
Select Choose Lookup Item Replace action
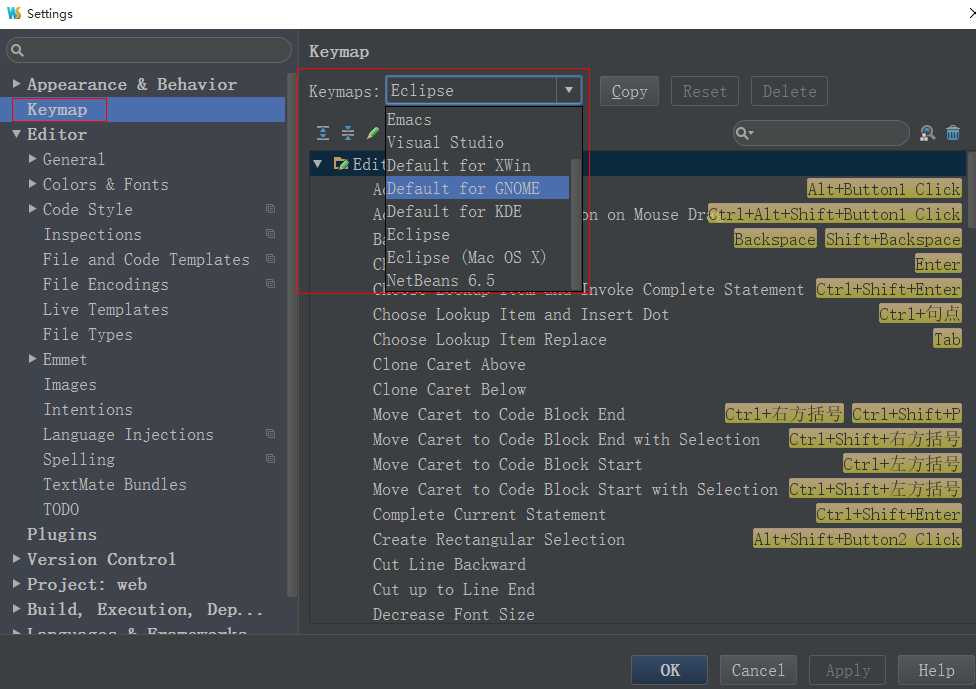[x=489, y=339]
